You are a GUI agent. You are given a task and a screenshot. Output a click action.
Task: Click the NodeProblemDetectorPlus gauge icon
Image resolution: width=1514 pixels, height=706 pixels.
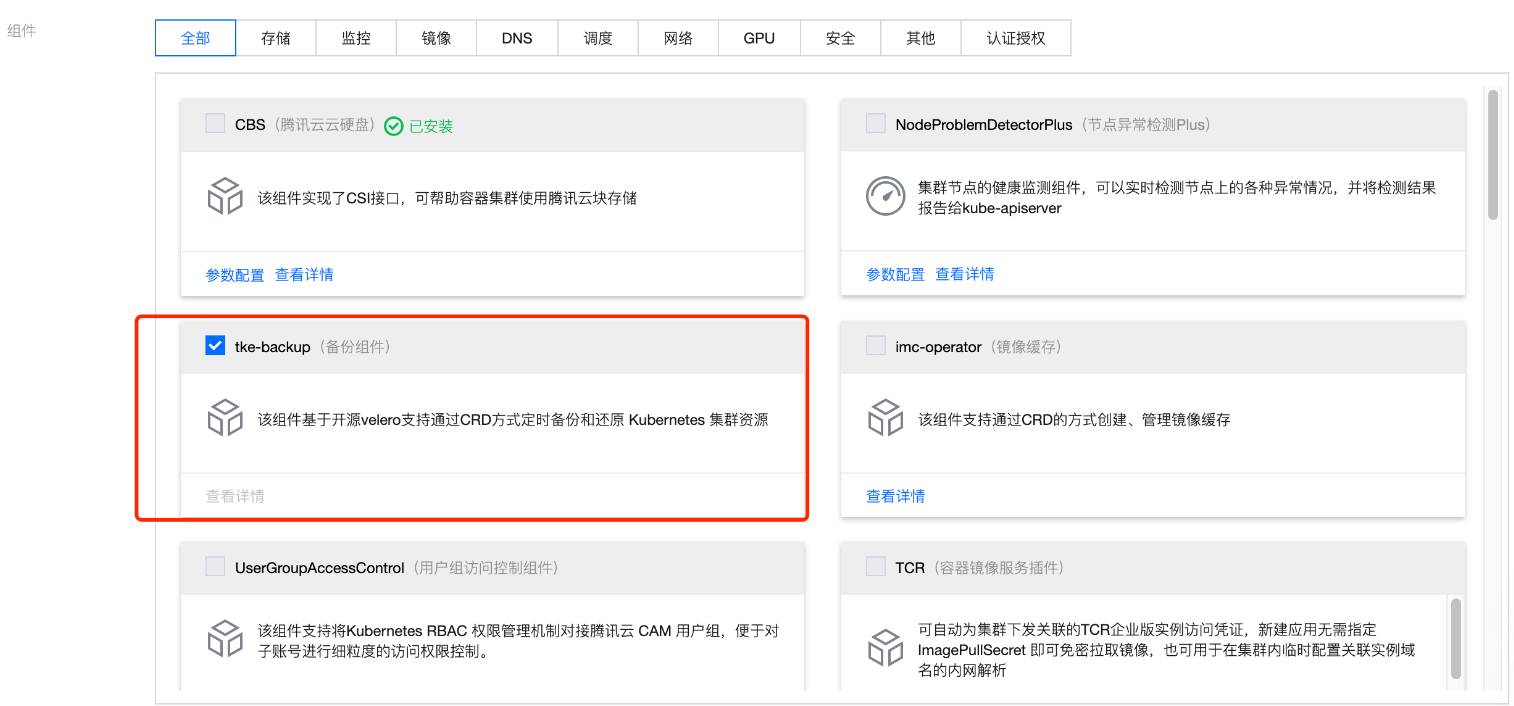(x=885, y=196)
